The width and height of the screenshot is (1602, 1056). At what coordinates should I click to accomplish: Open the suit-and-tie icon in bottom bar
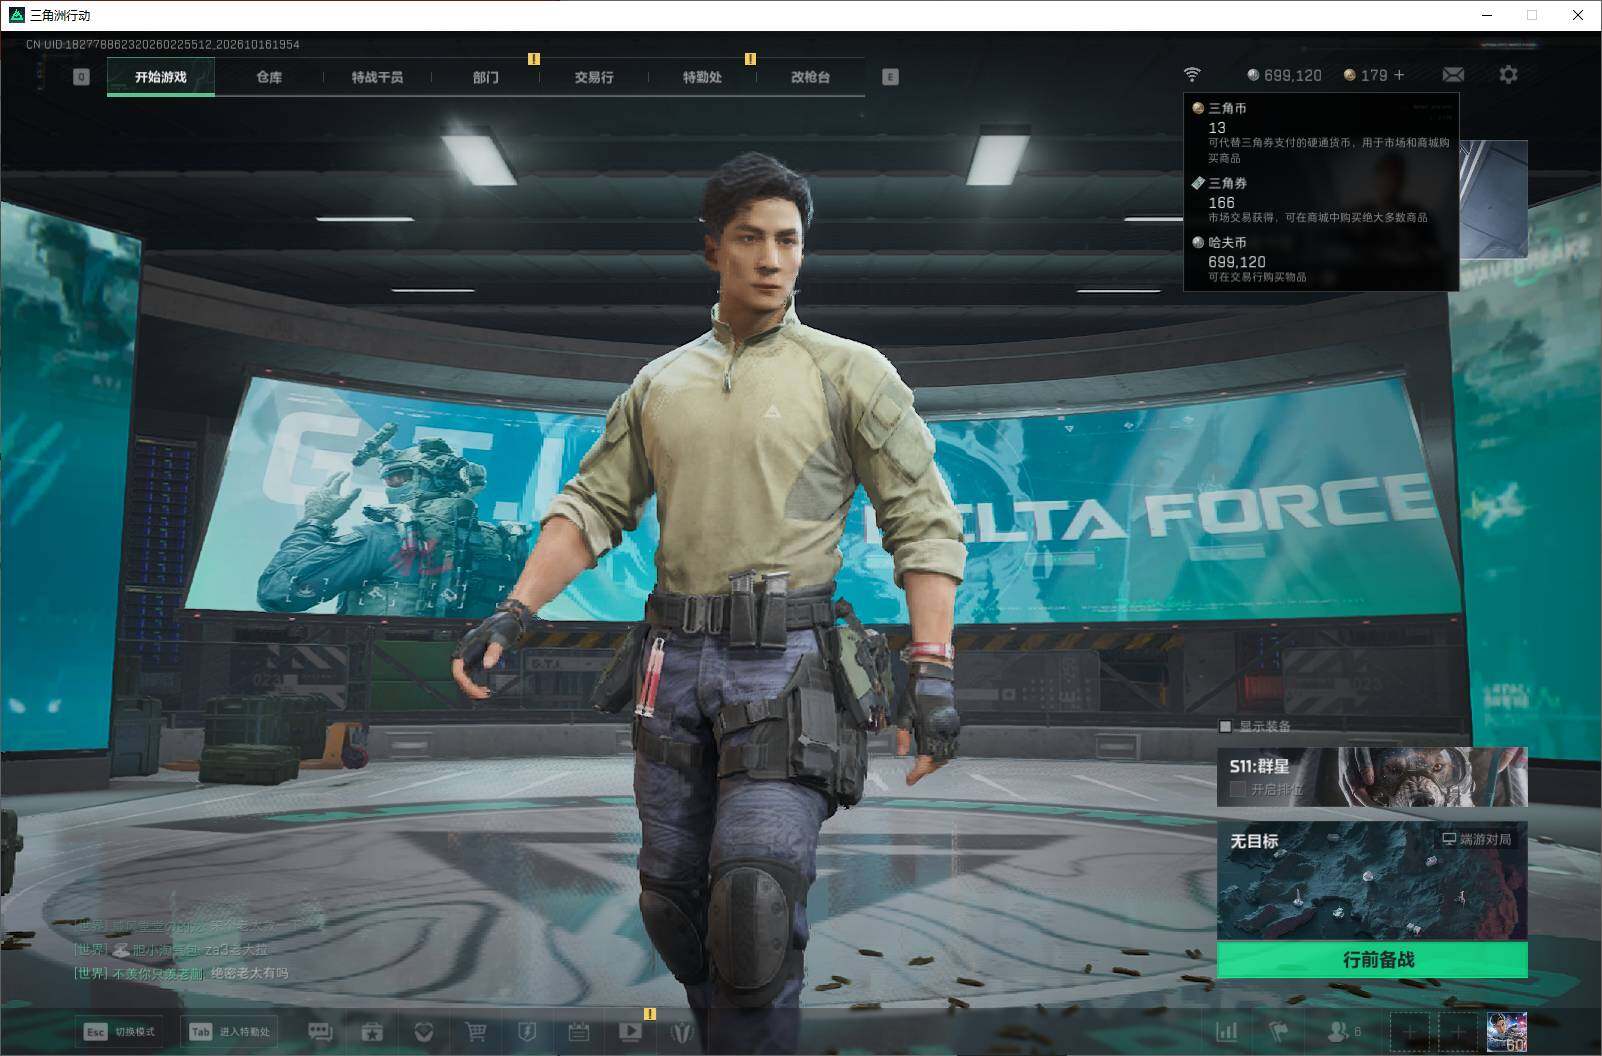point(682,1031)
